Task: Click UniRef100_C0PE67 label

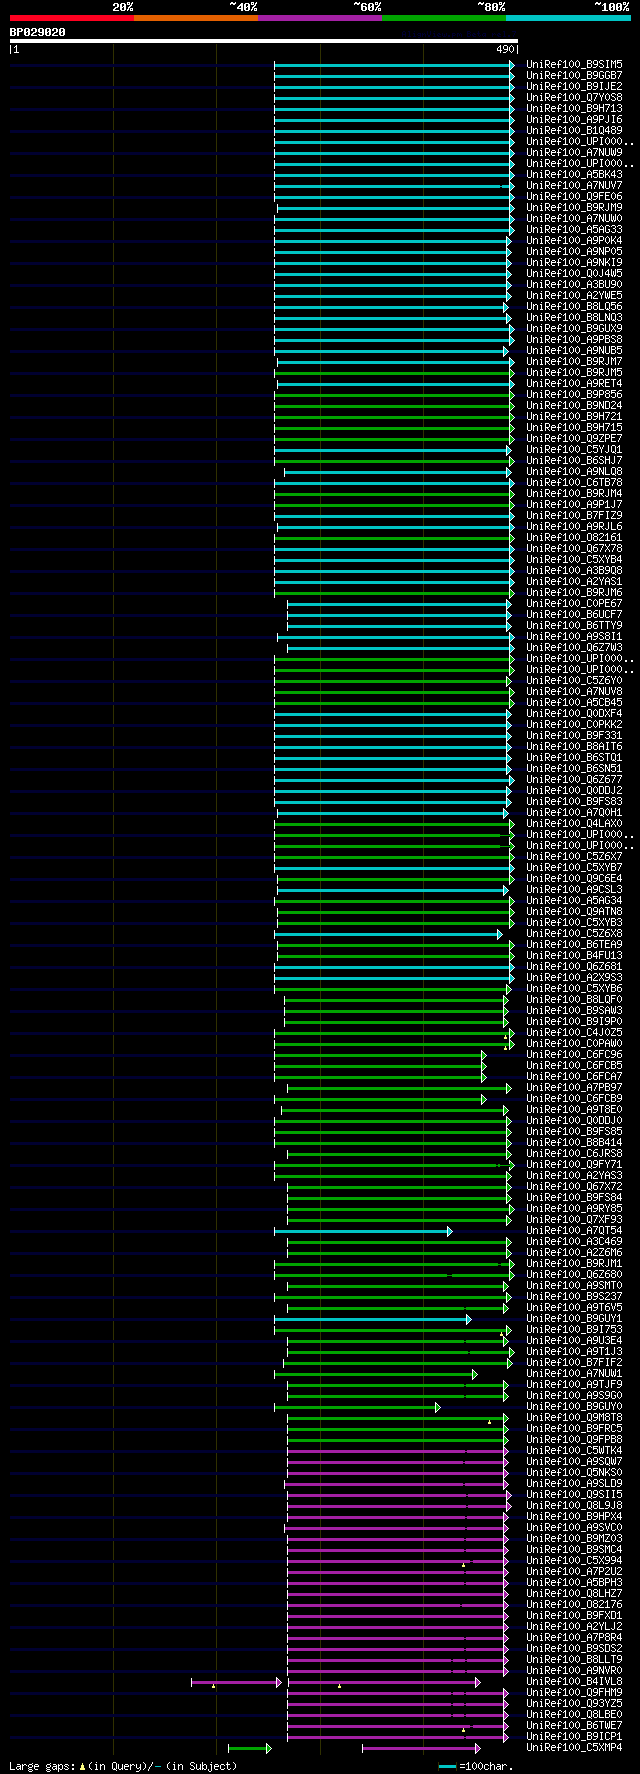Action: (574, 604)
